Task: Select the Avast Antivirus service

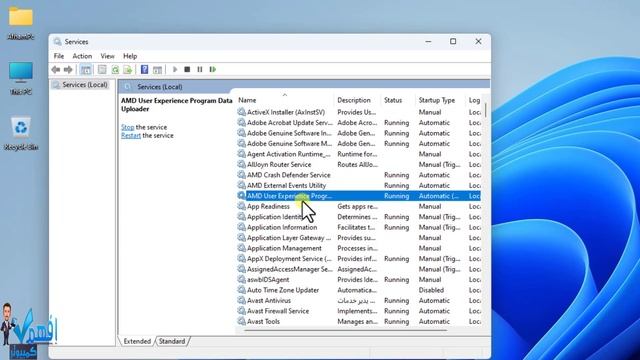Action: point(358,300)
